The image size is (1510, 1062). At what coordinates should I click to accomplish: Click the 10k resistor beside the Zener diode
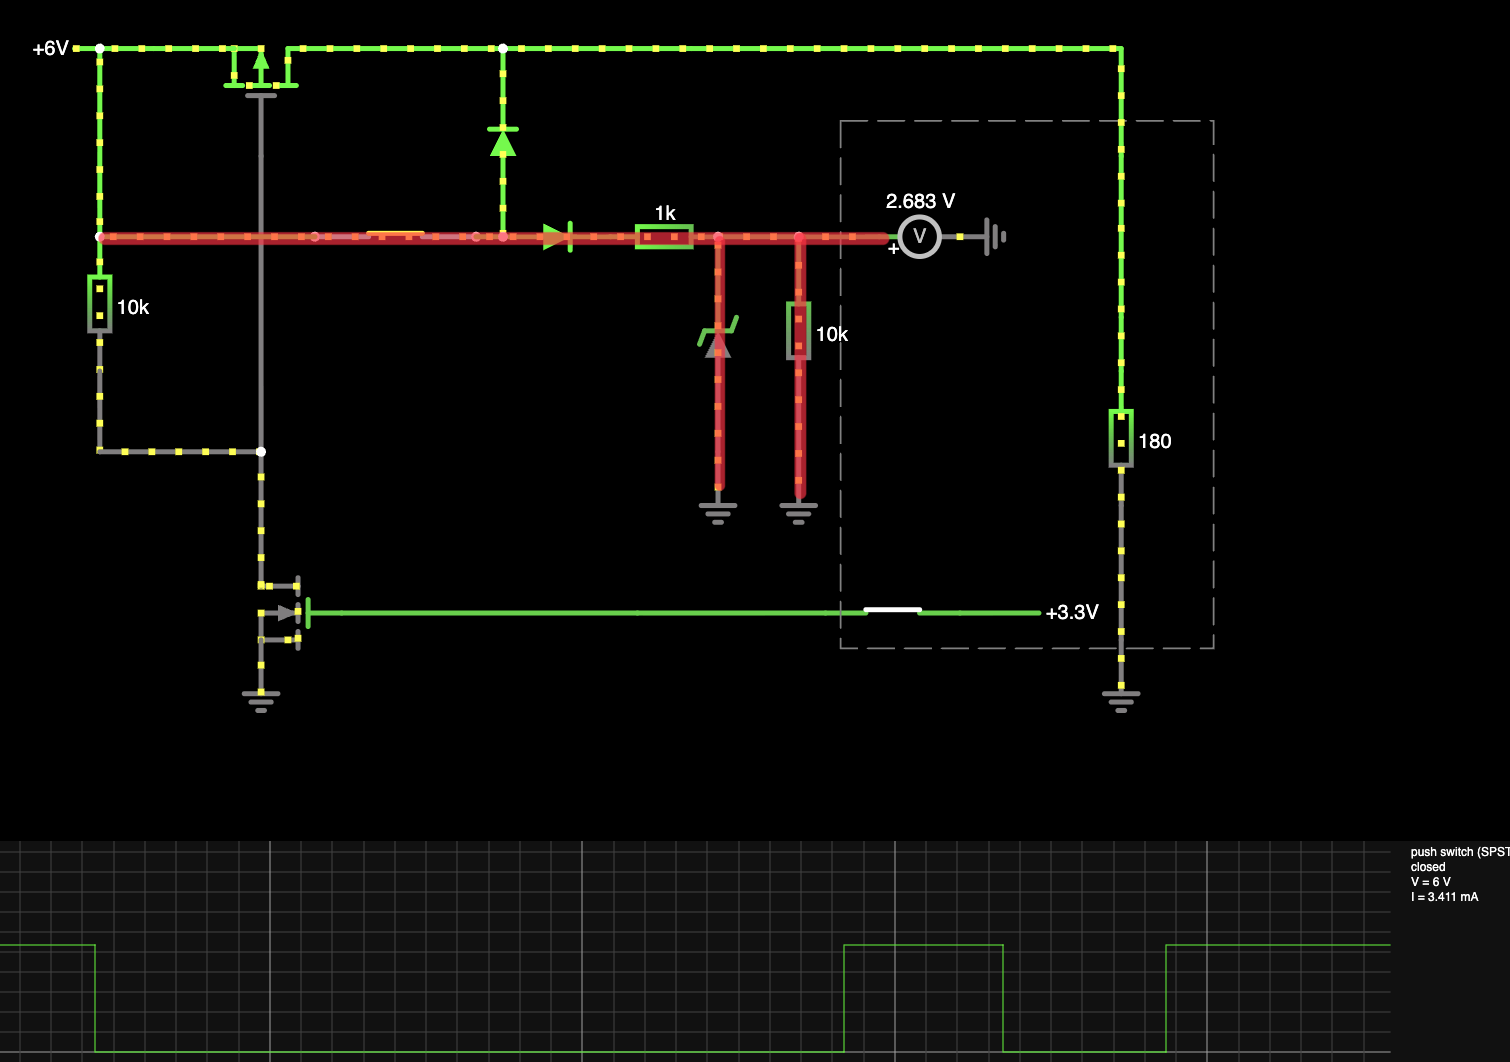(798, 331)
